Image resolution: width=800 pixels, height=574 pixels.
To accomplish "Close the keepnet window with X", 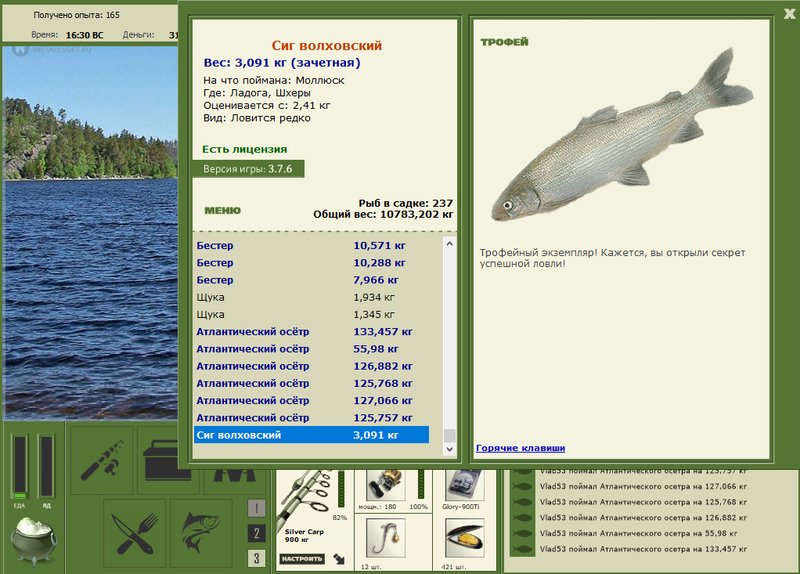I will [790, 14].
